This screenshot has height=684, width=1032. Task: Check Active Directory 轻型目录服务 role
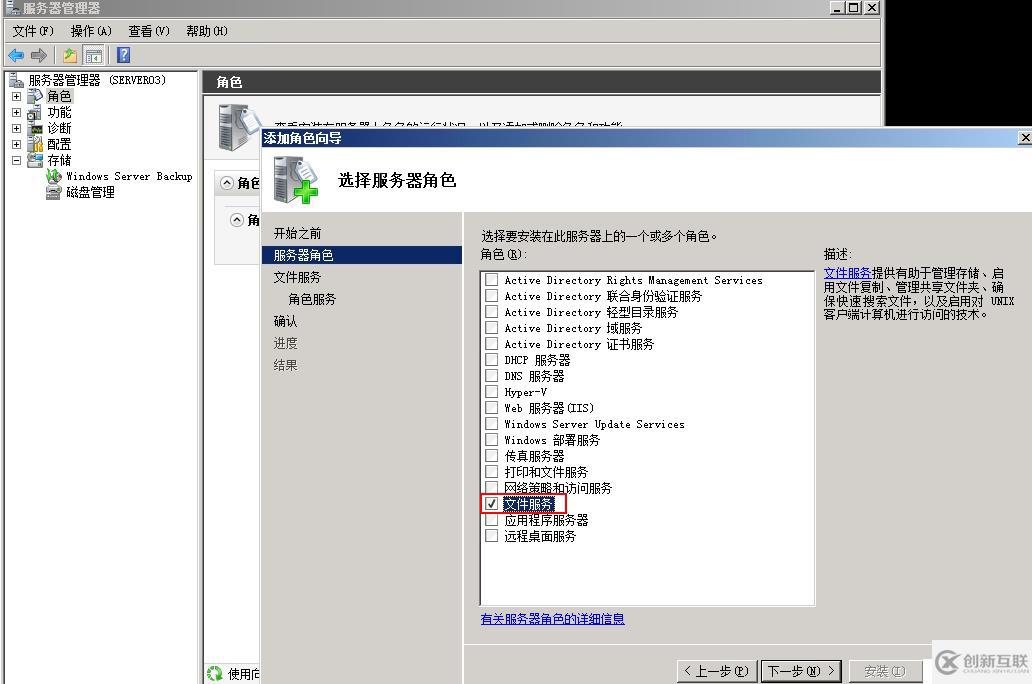(492, 311)
